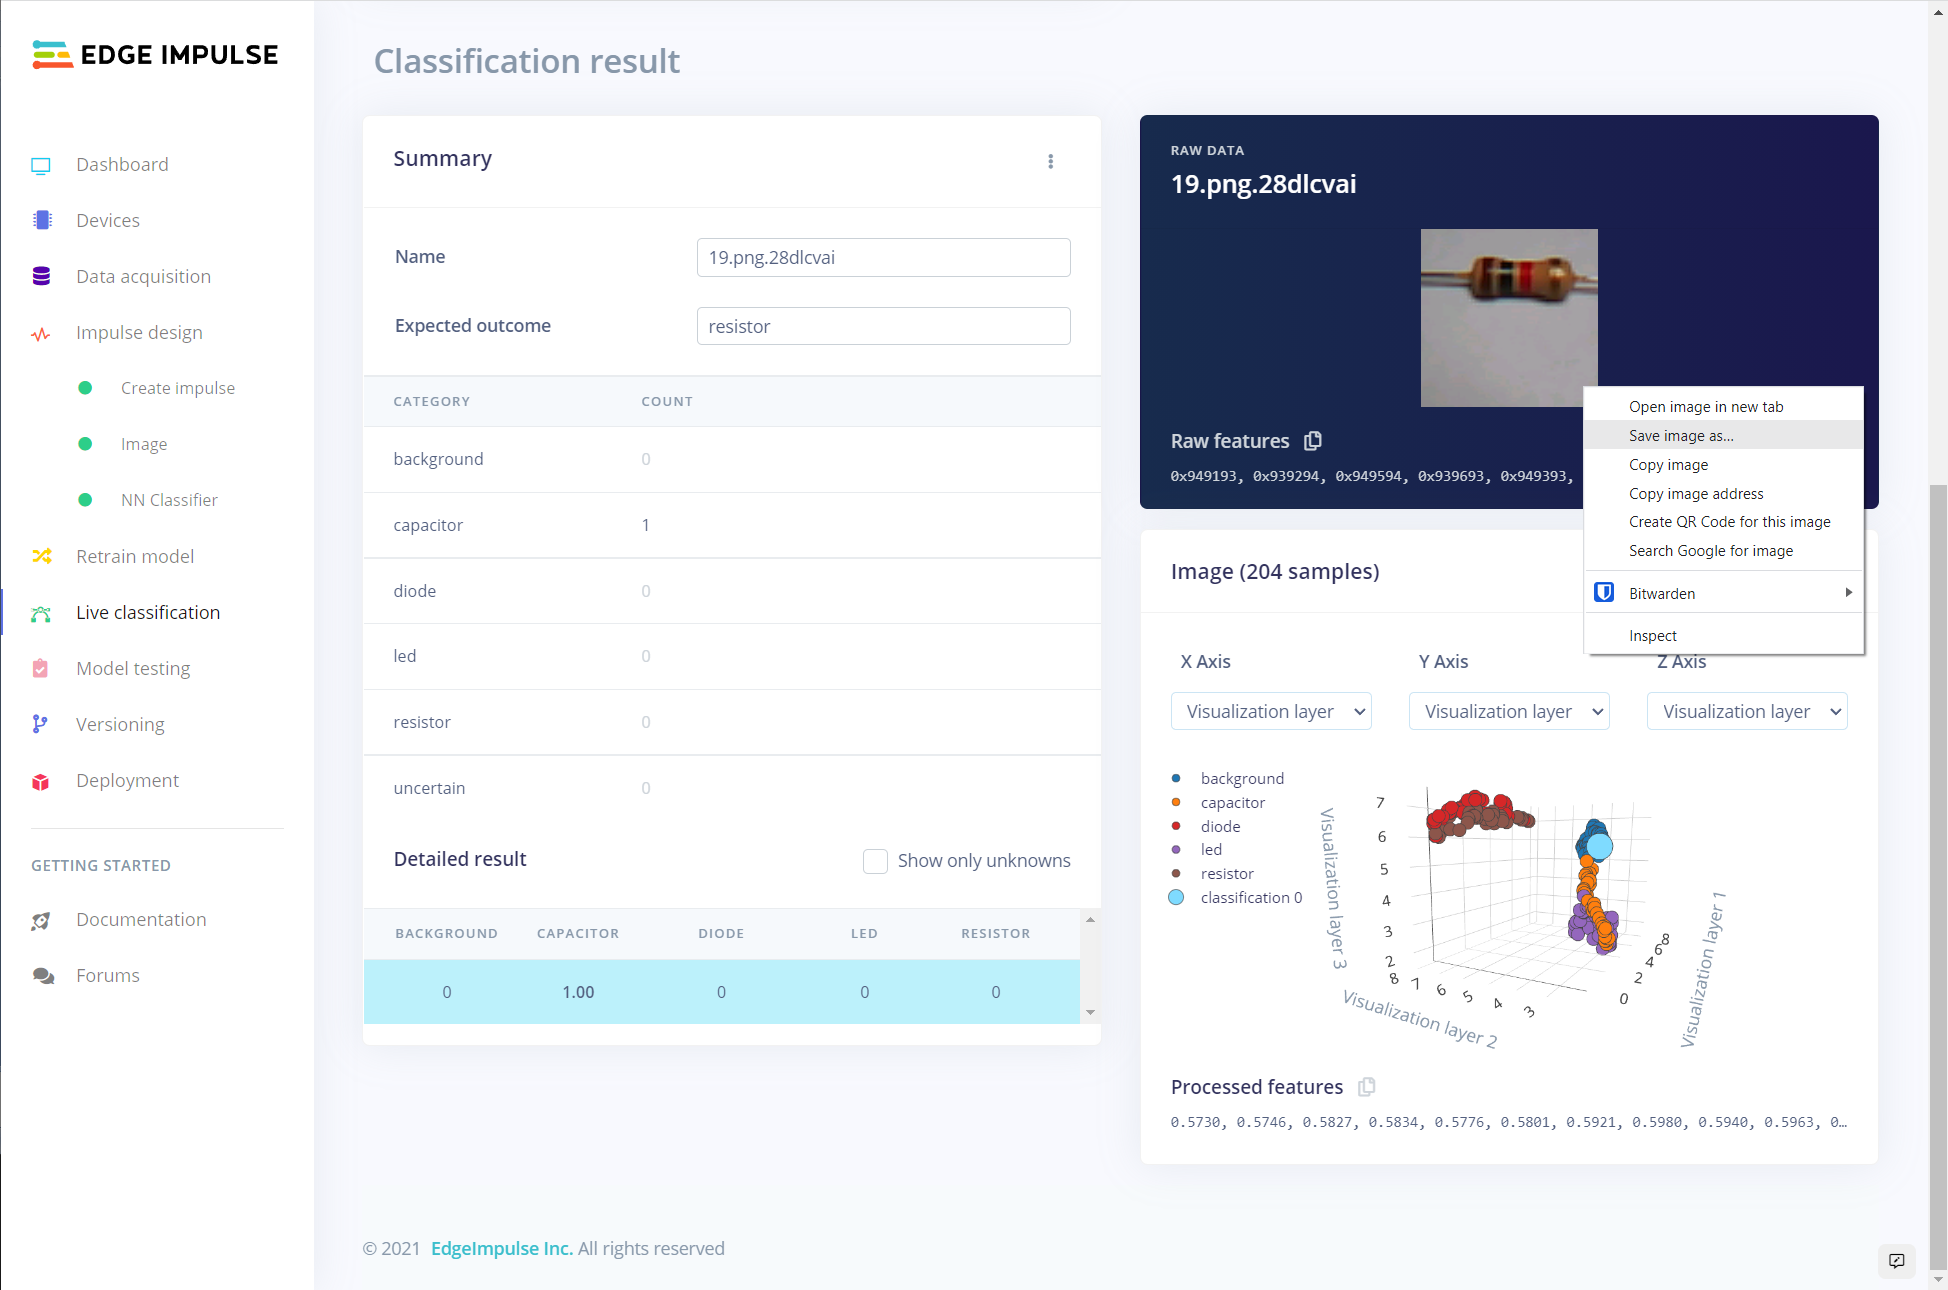Select Save image as... in context menu

pos(1724,435)
